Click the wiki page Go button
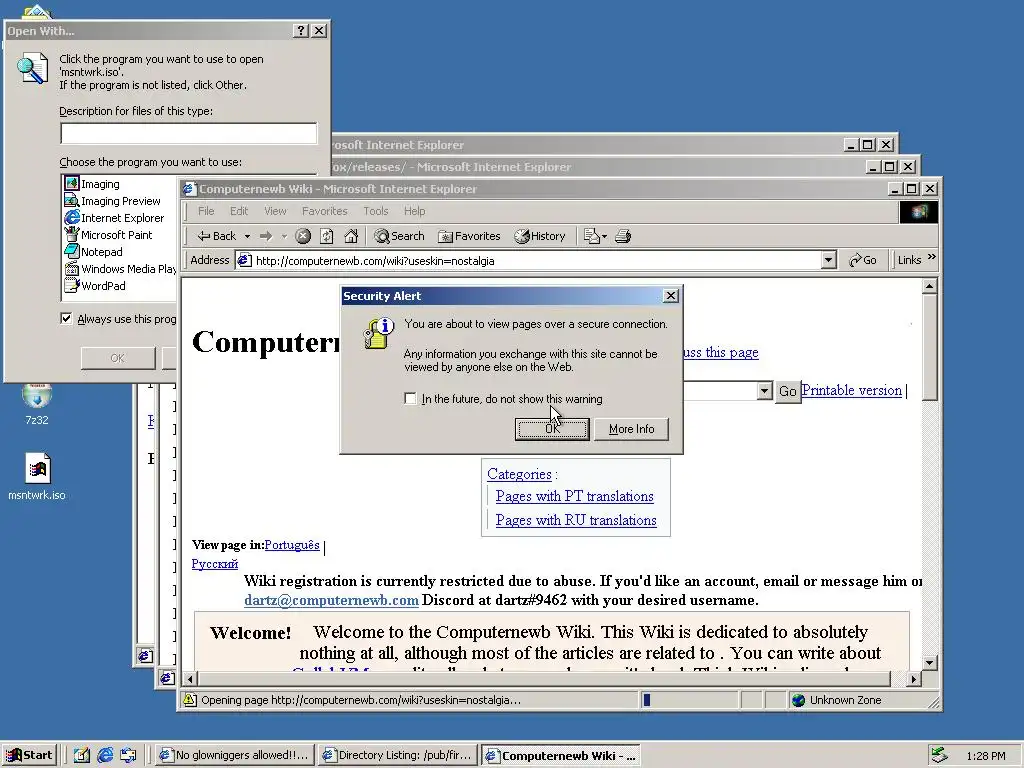 coord(788,391)
